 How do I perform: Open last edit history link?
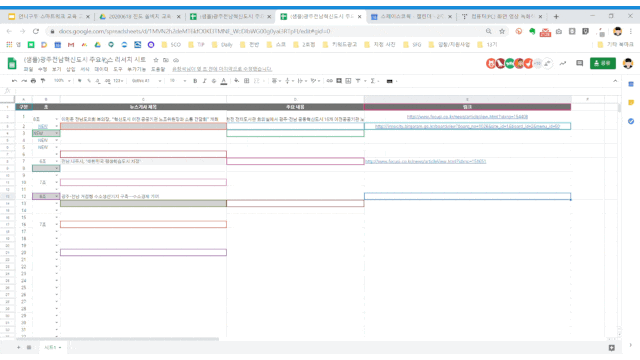coord(222,69)
